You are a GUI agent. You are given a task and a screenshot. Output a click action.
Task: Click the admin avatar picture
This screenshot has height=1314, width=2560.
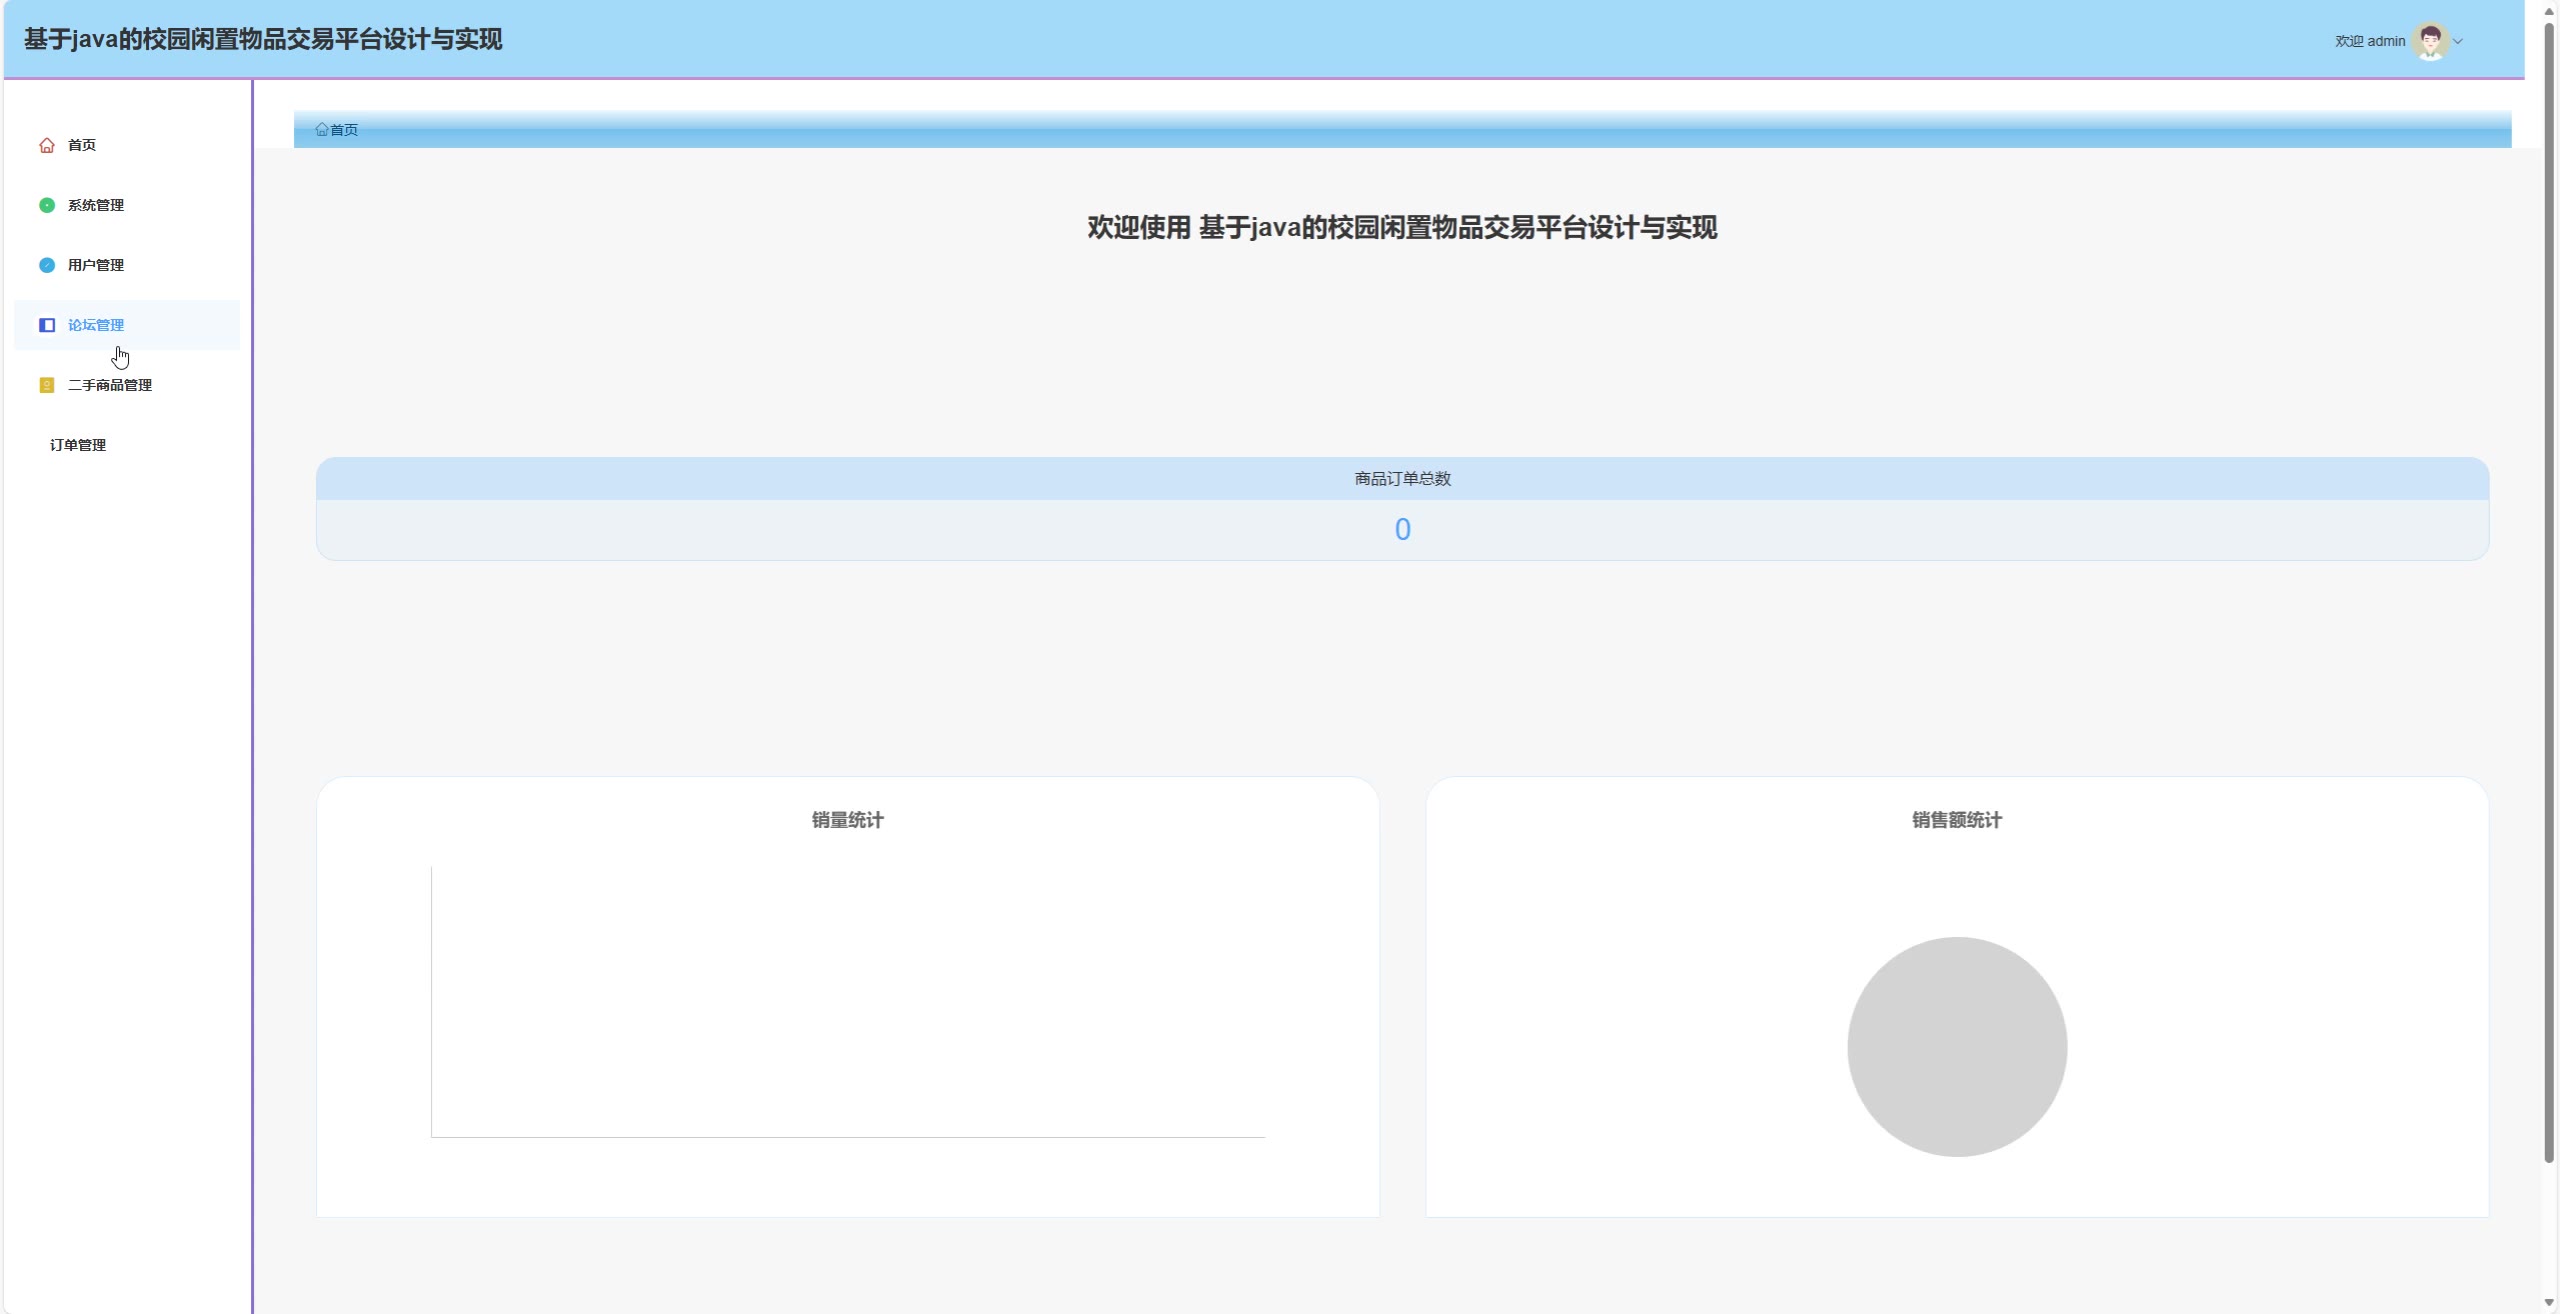tap(2430, 41)
